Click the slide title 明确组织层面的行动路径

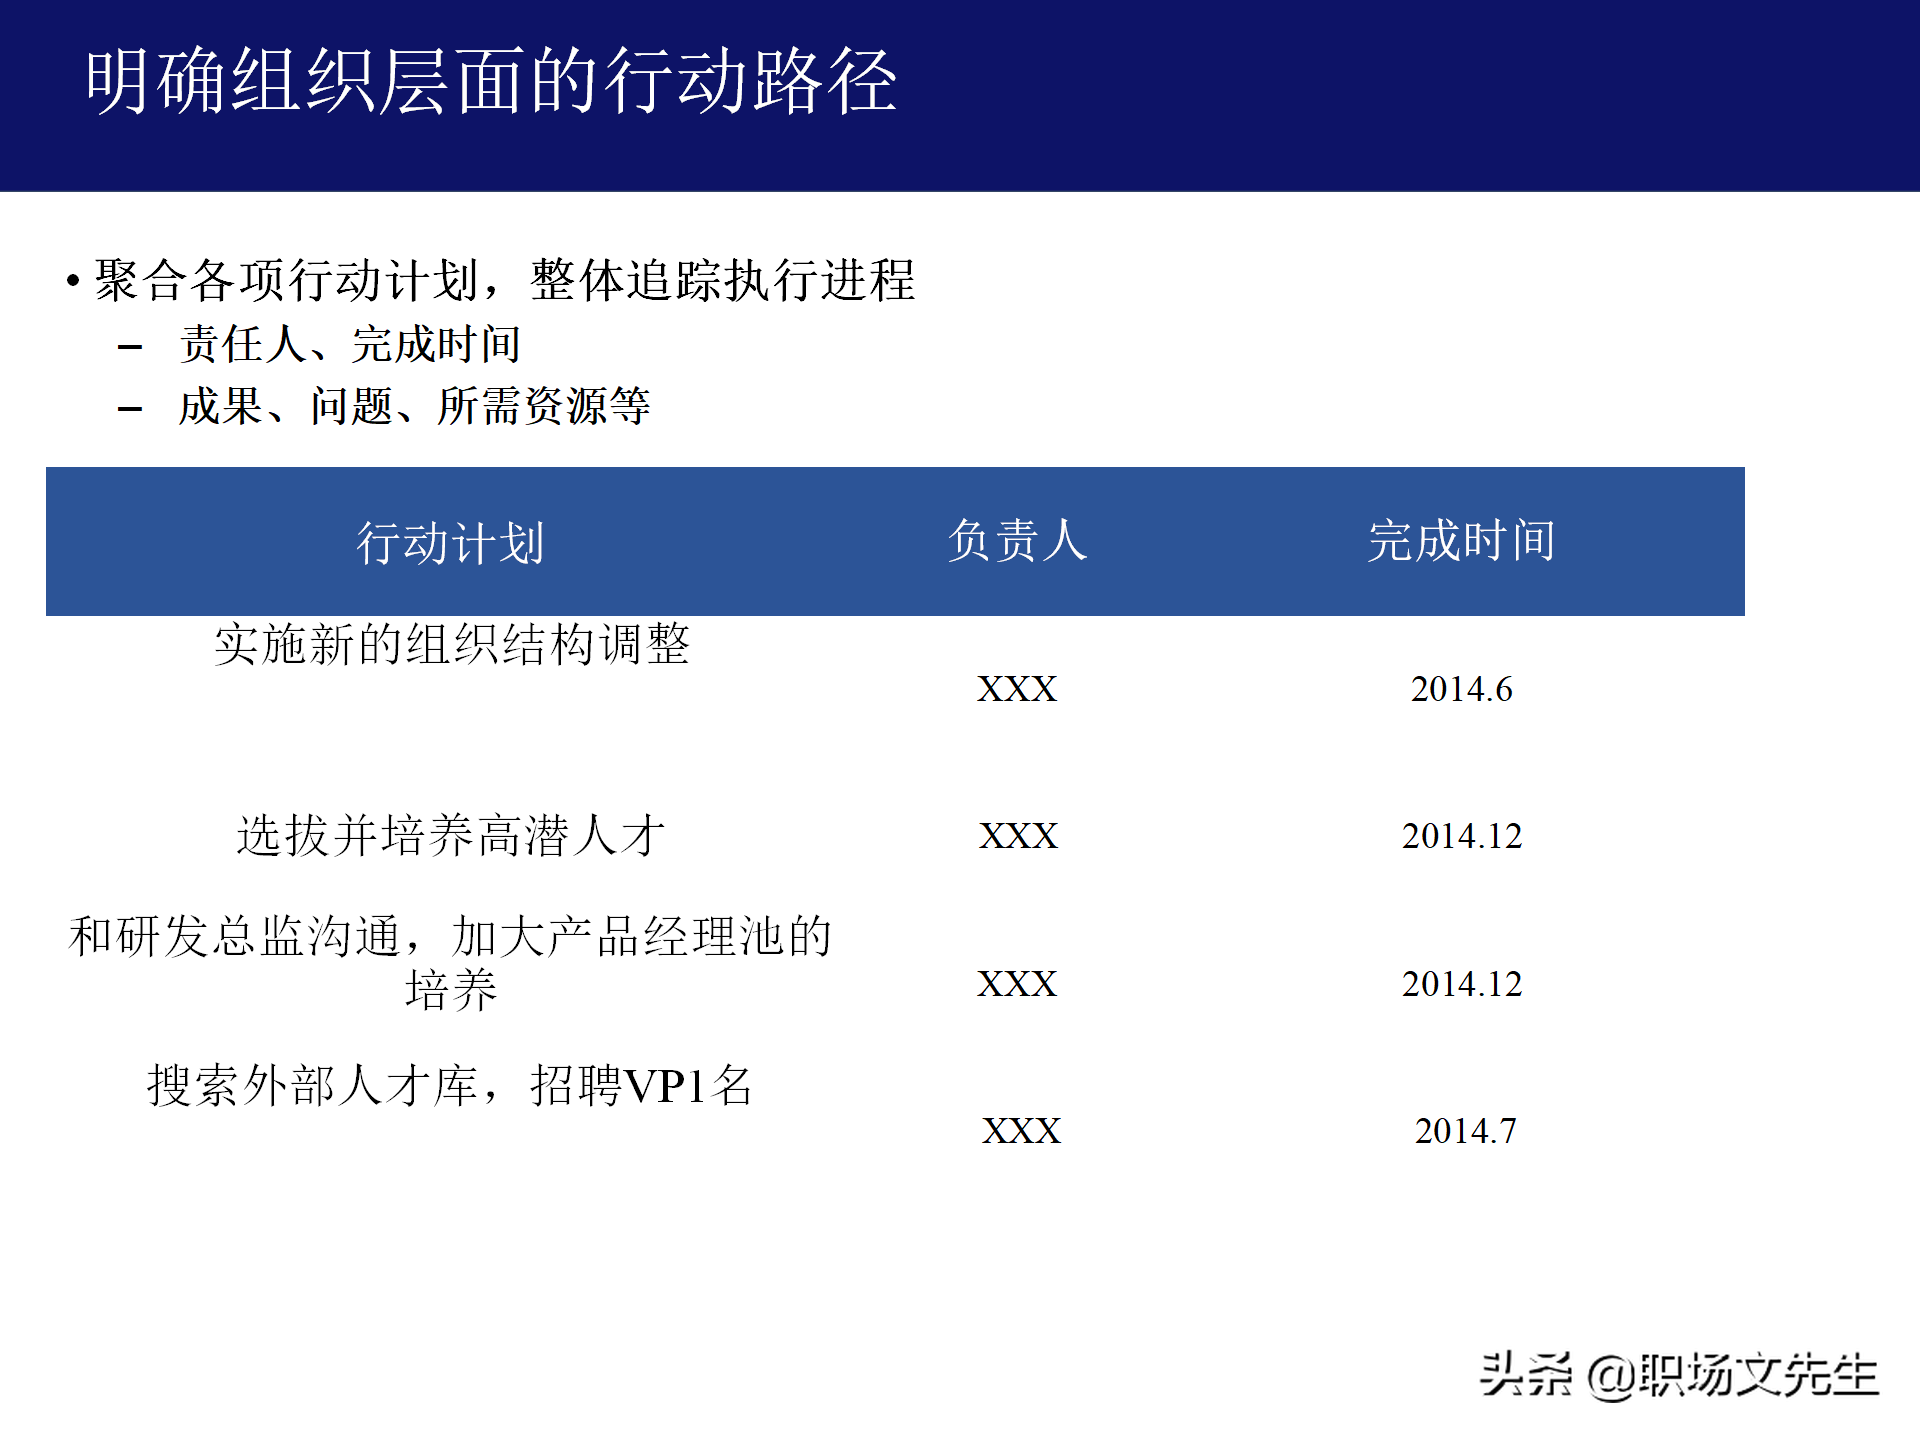pyautogui.click(x=491, y=81)
